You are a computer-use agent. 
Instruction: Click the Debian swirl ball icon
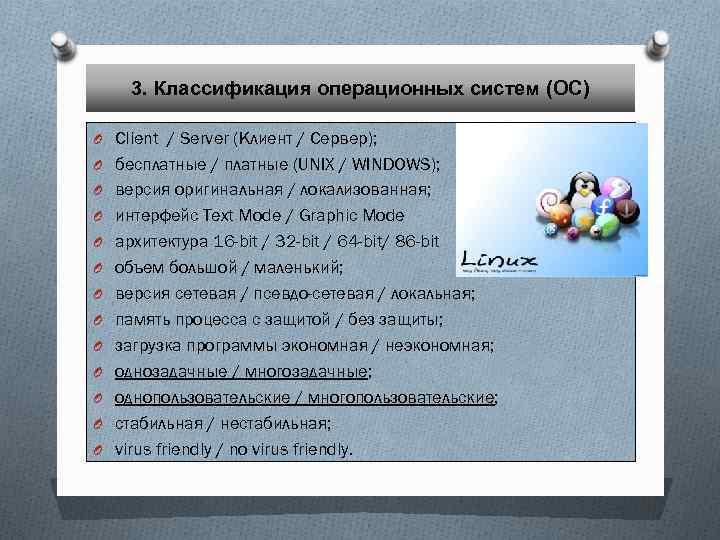click(x=548, y=201)
